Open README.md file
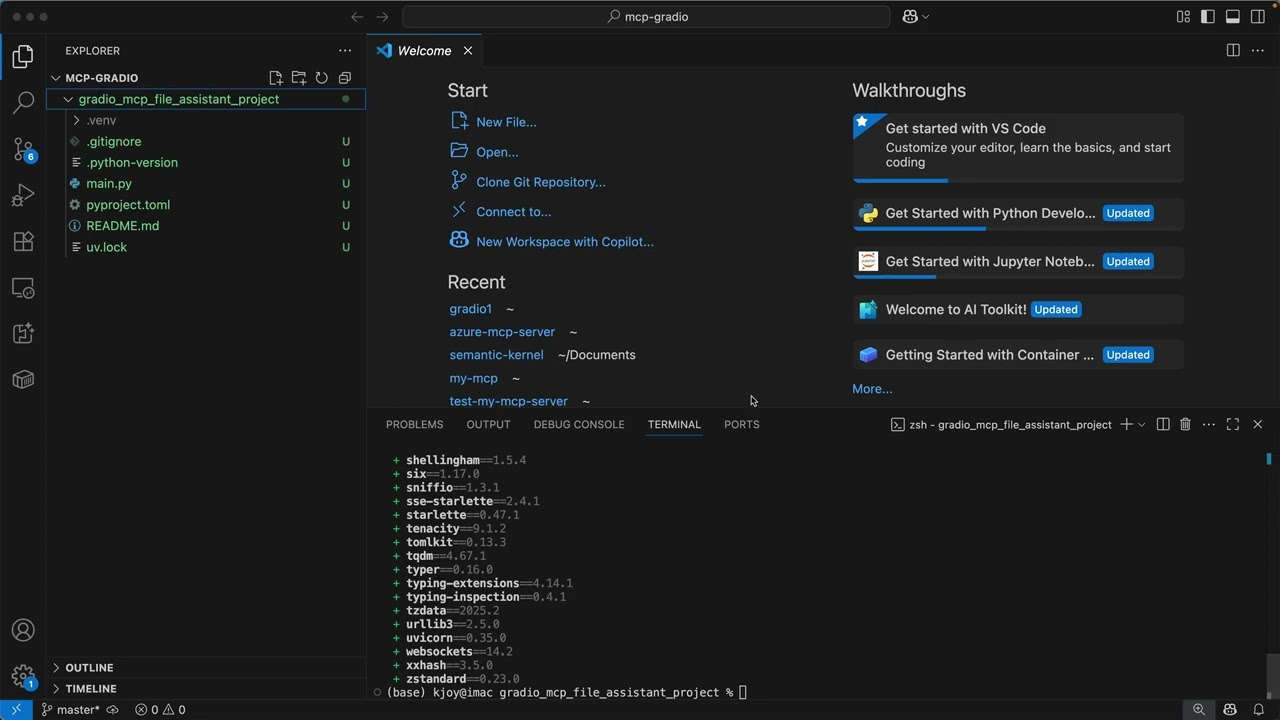The height and width of the screenshot is (720, 1280). click(122, 226)
